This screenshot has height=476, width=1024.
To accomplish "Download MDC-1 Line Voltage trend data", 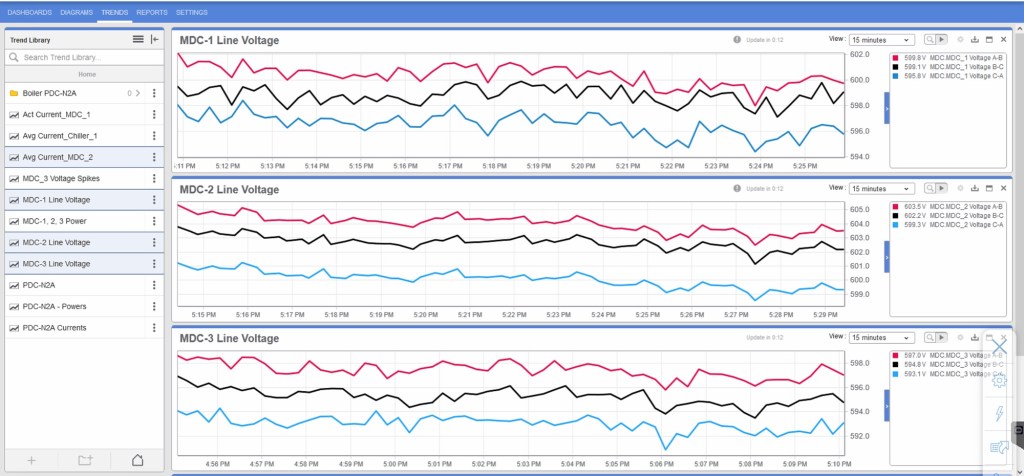I will tap(974, 39).
